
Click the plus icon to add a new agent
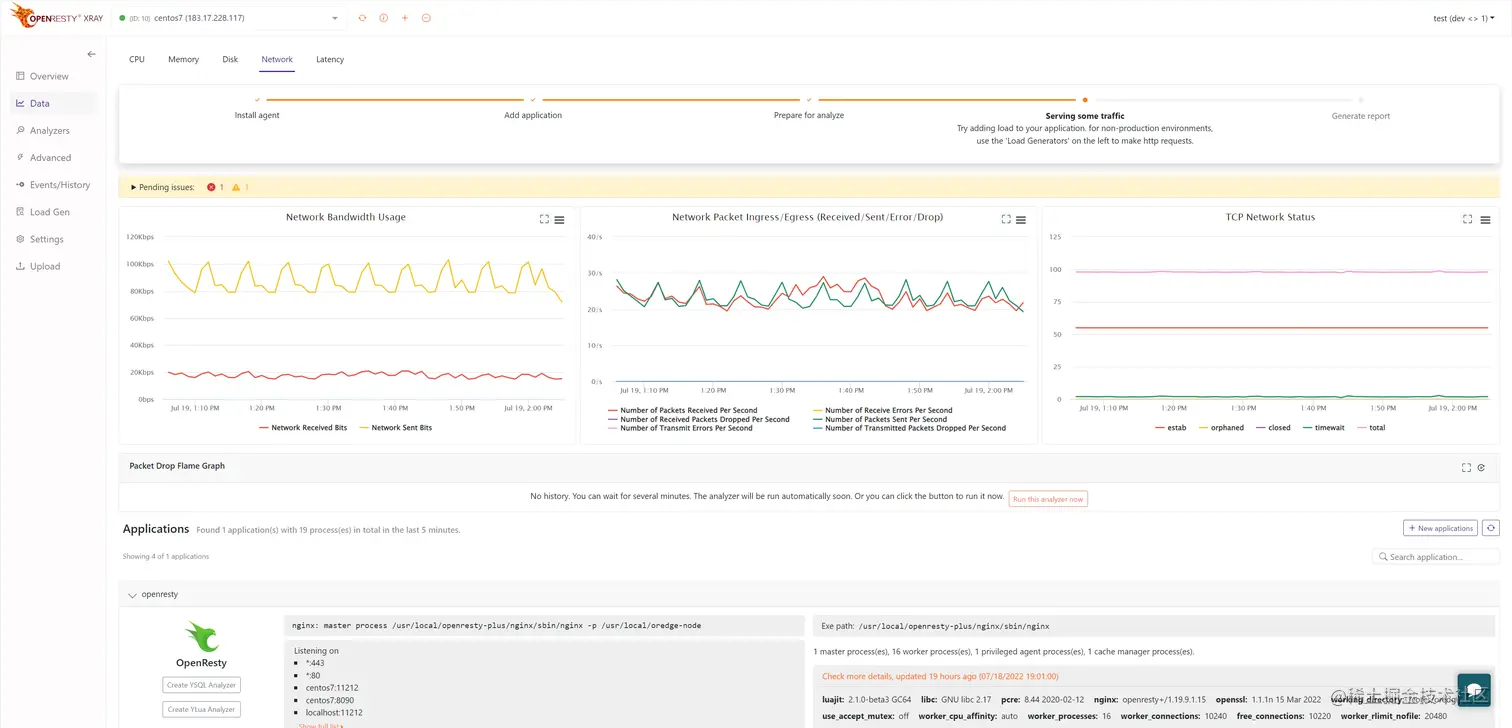tap(404, 17)
